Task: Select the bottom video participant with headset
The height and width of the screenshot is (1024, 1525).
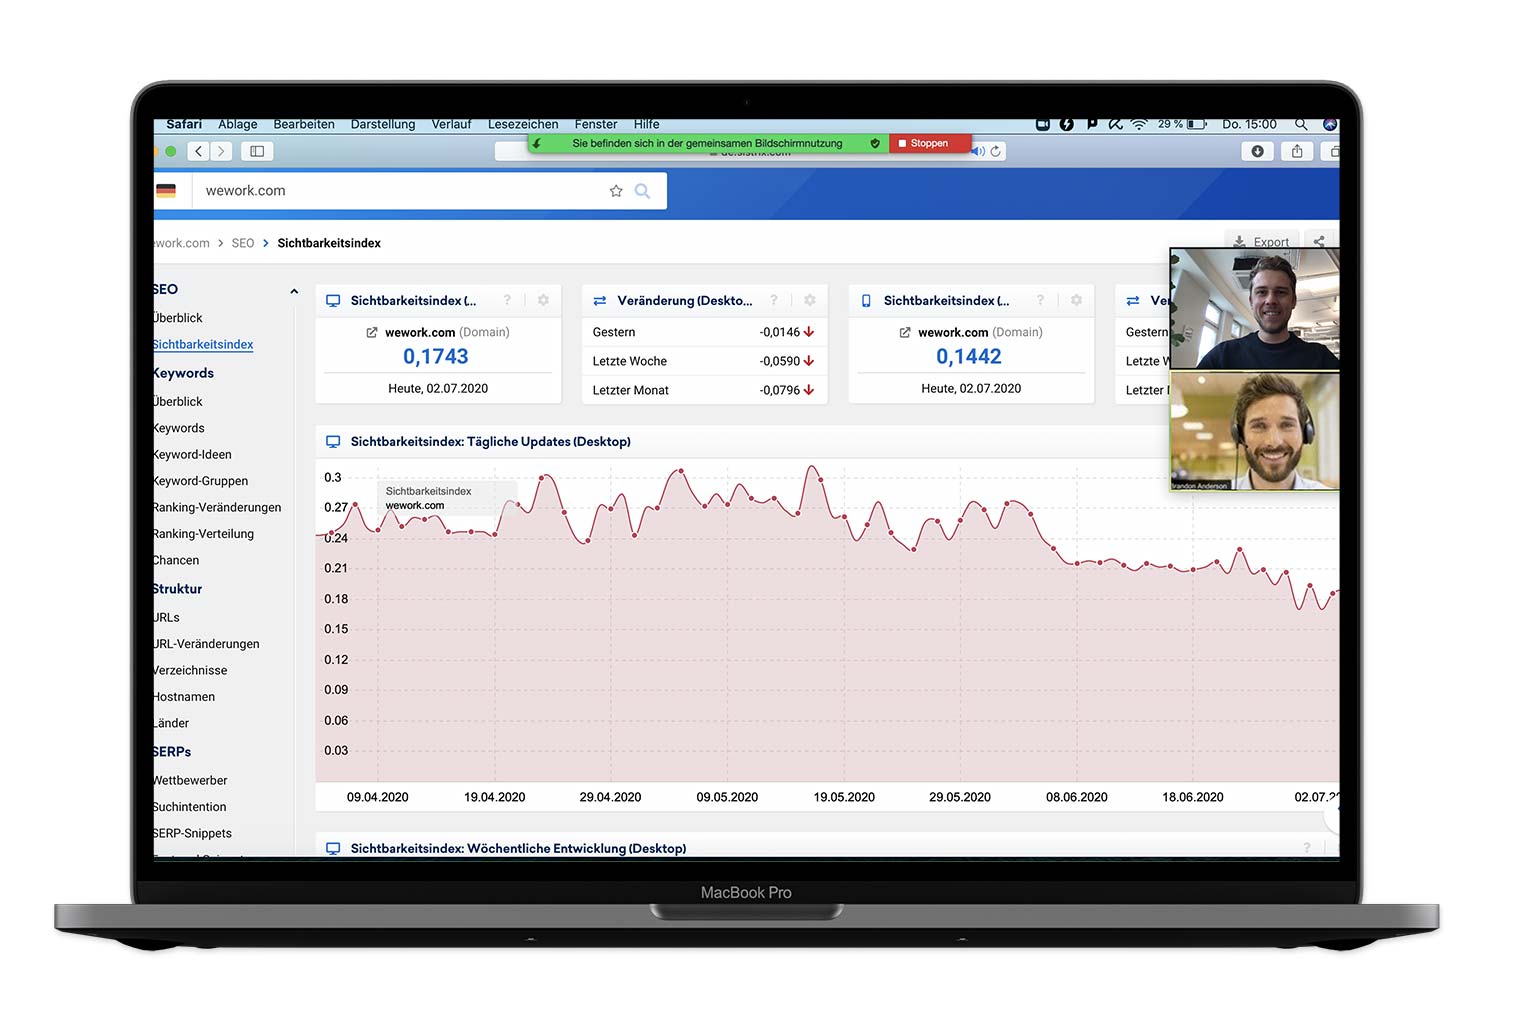Action: pyautogui.click(x=1254, y=431)
